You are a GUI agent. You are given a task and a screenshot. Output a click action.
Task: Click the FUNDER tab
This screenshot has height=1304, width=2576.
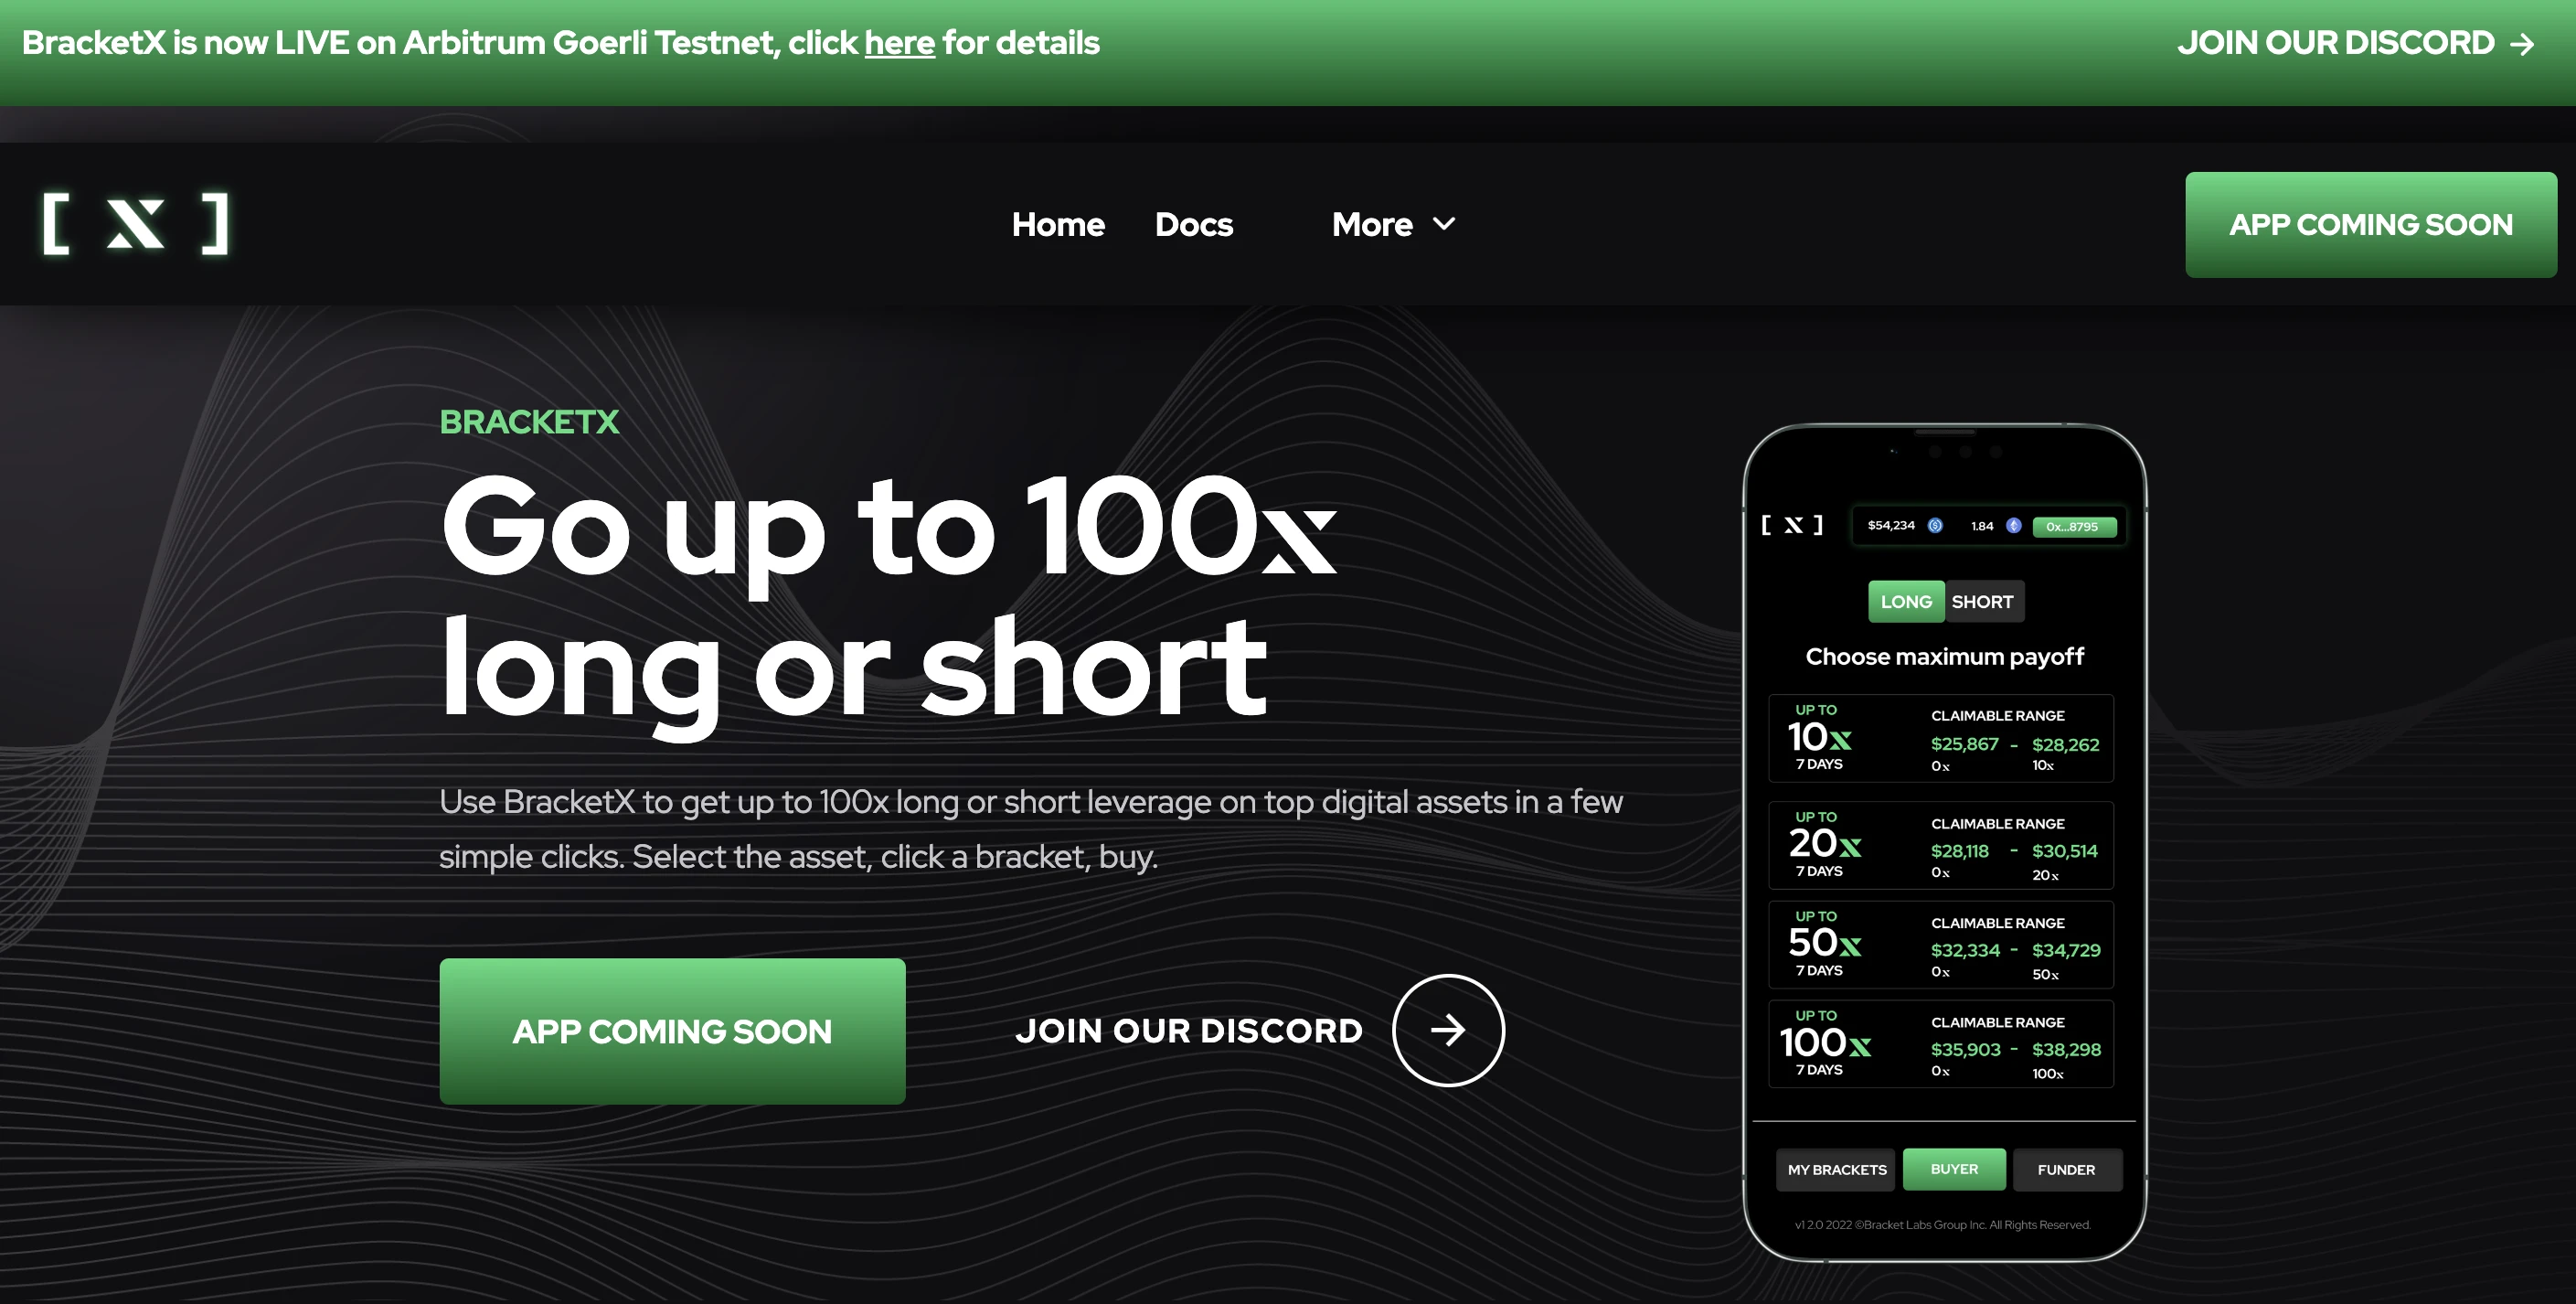[x=2064, y=1170]
